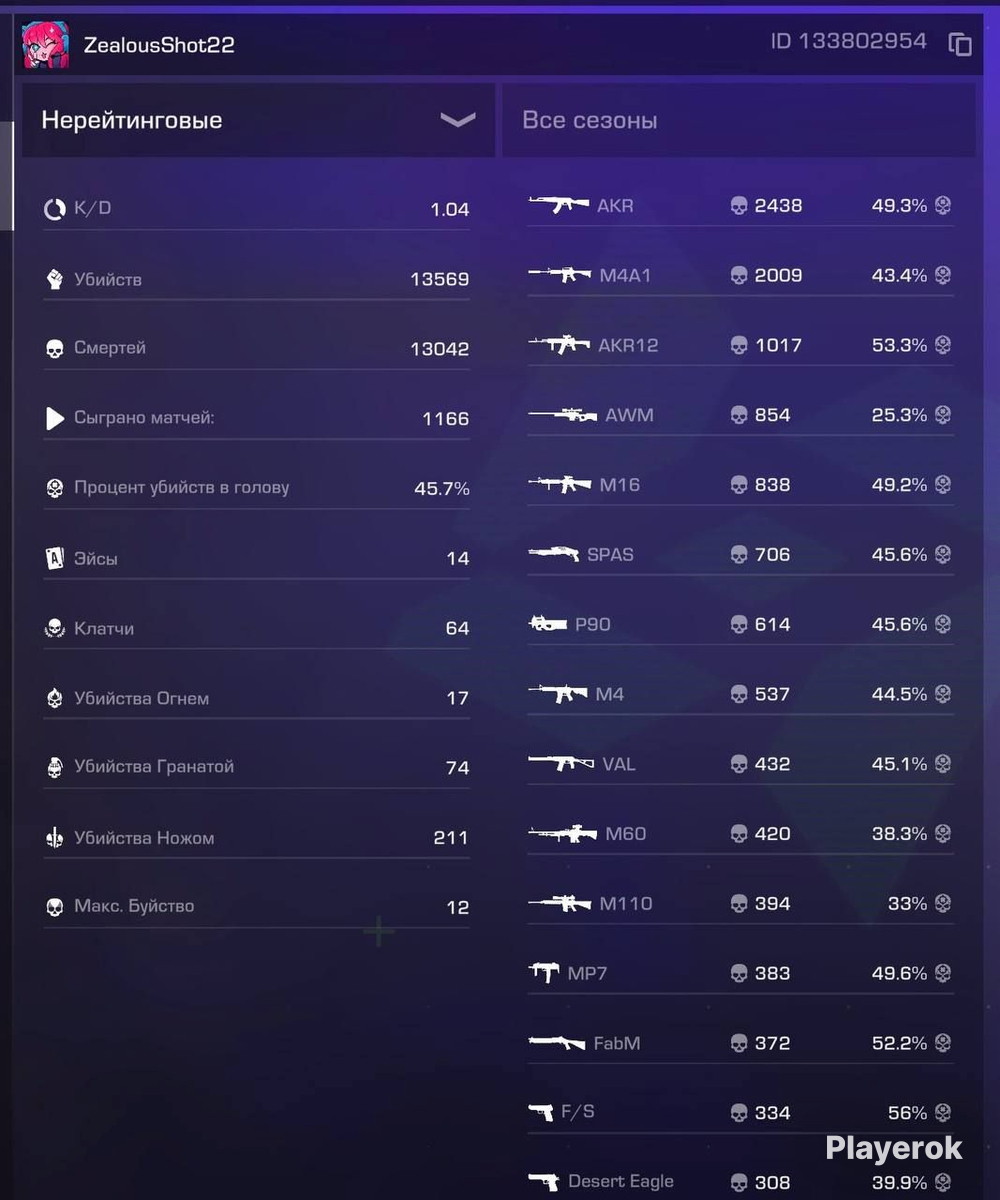1000x1200 pixels.
Task: Select the AWM sniper rifle icon
Action: (563, 415)
